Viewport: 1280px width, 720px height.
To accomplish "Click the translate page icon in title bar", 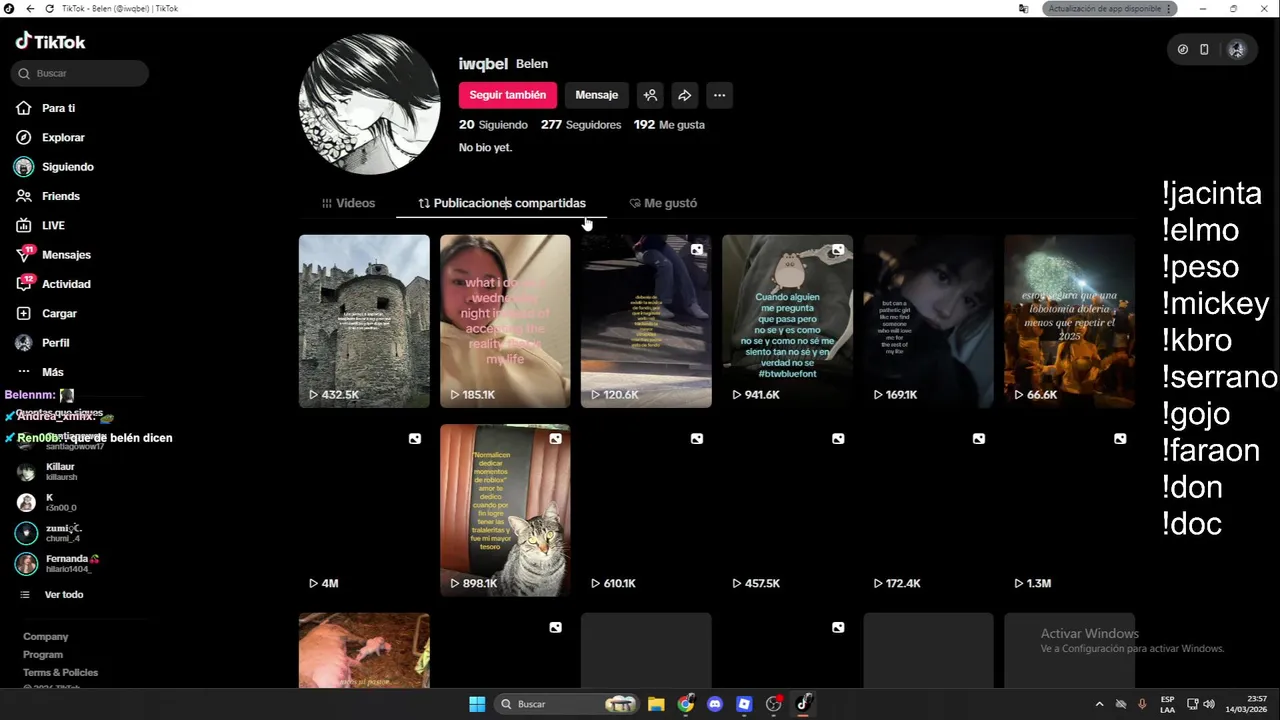I will [1023, 8].
